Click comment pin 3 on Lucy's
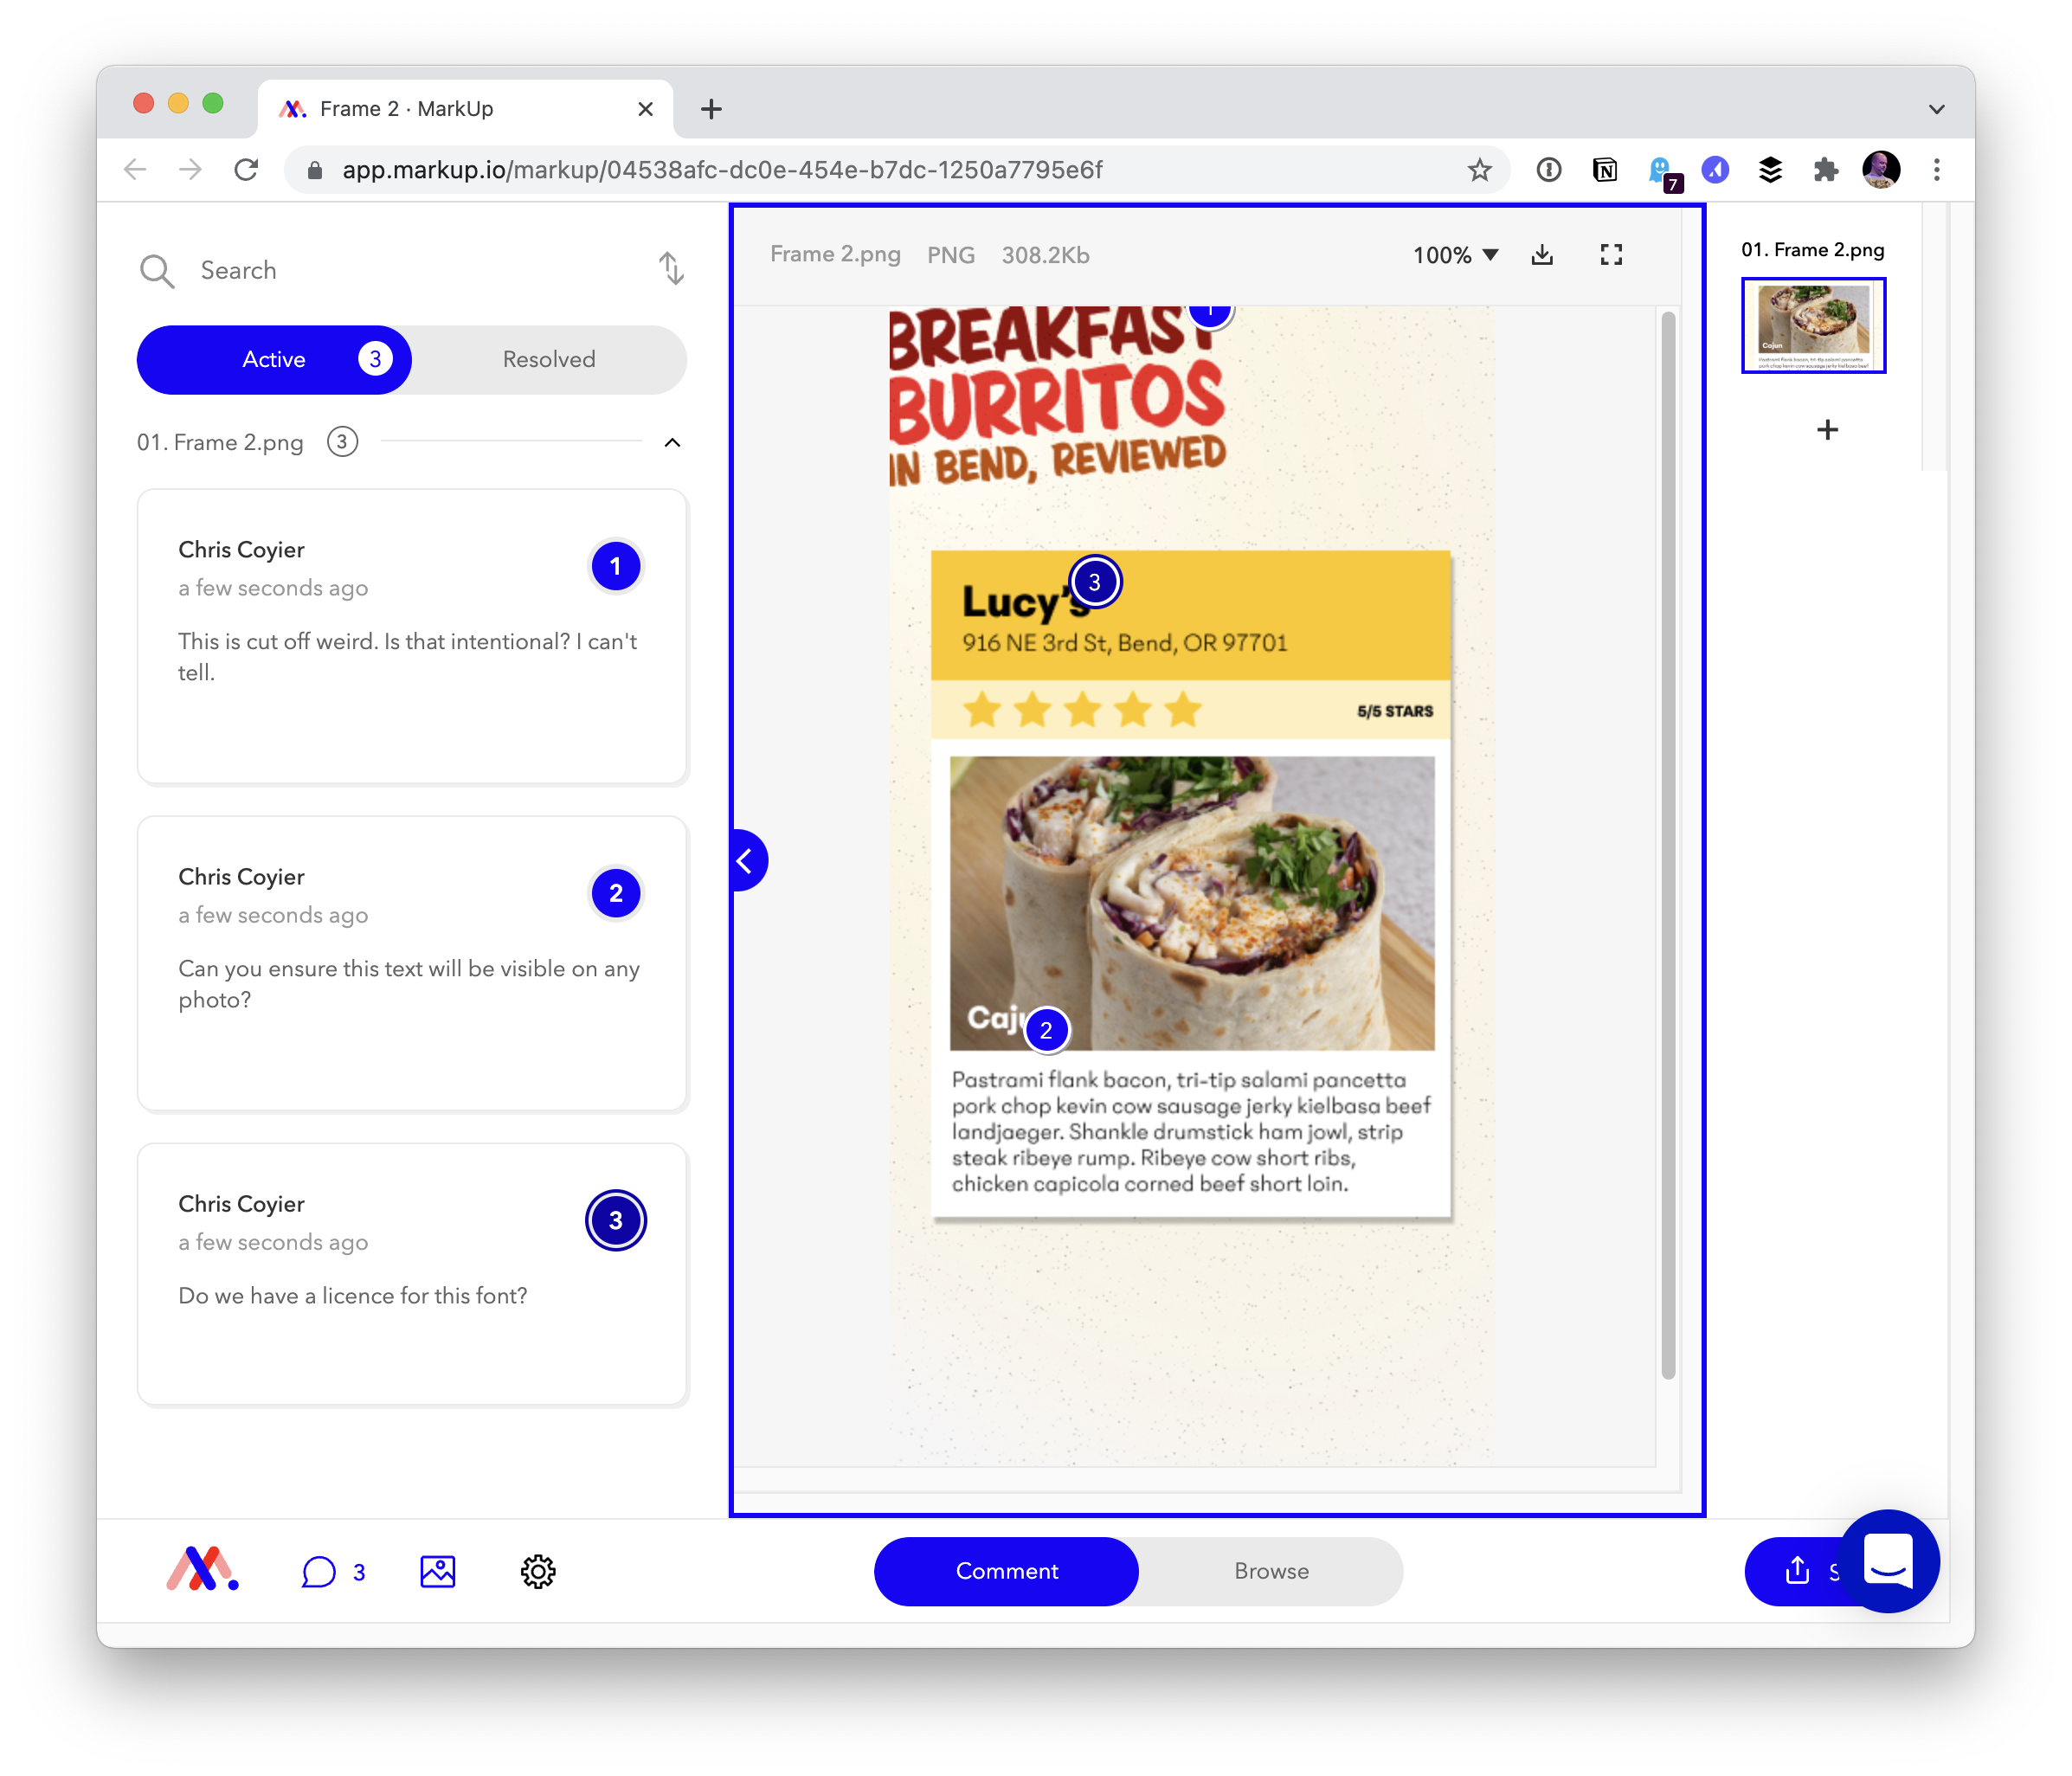This screenshot has width=2072, height=1776. 1095,582
